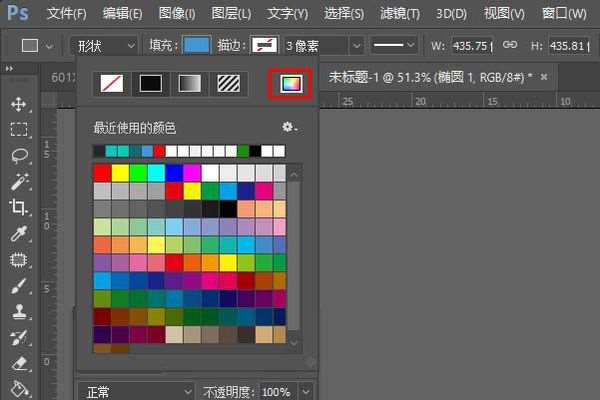Open the color picker rainbow icon
Screen dimensions: 600x400
coord(291,83)
